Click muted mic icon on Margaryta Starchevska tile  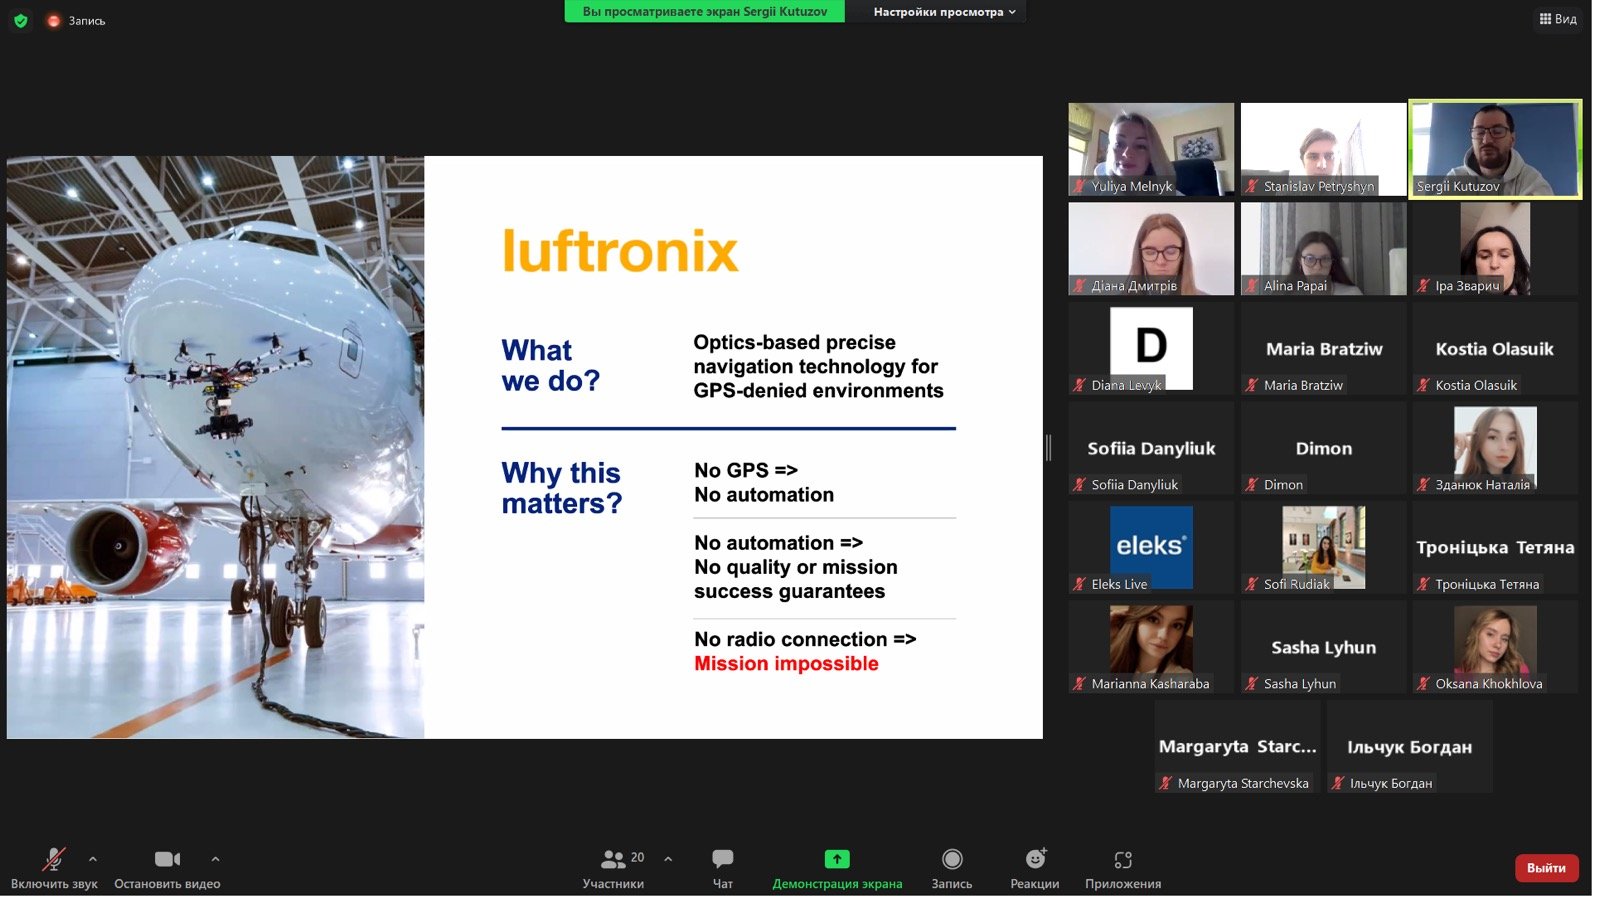pos(1166,783)
